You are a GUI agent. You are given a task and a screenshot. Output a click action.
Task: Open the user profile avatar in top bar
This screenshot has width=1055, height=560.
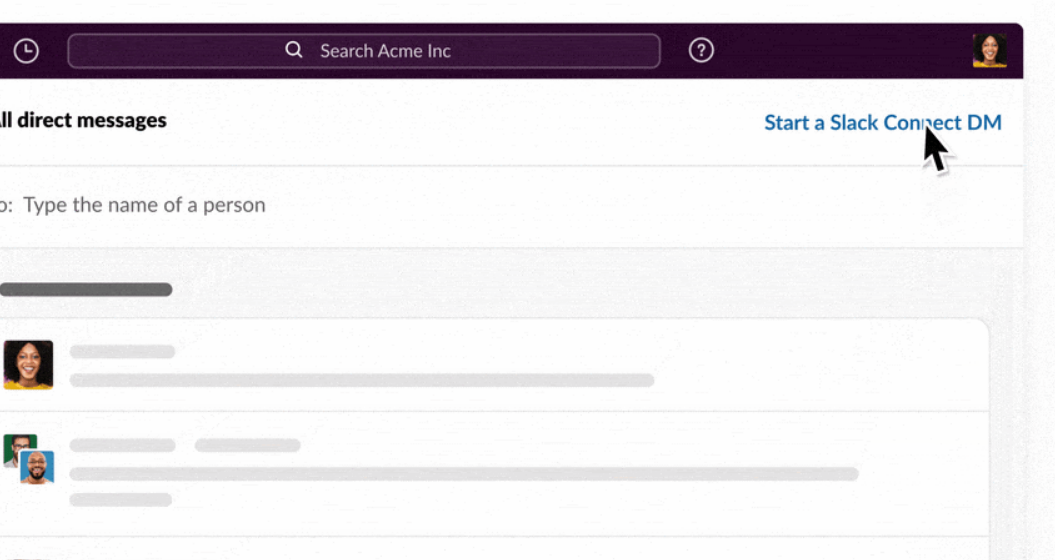[x=990, y=50]
